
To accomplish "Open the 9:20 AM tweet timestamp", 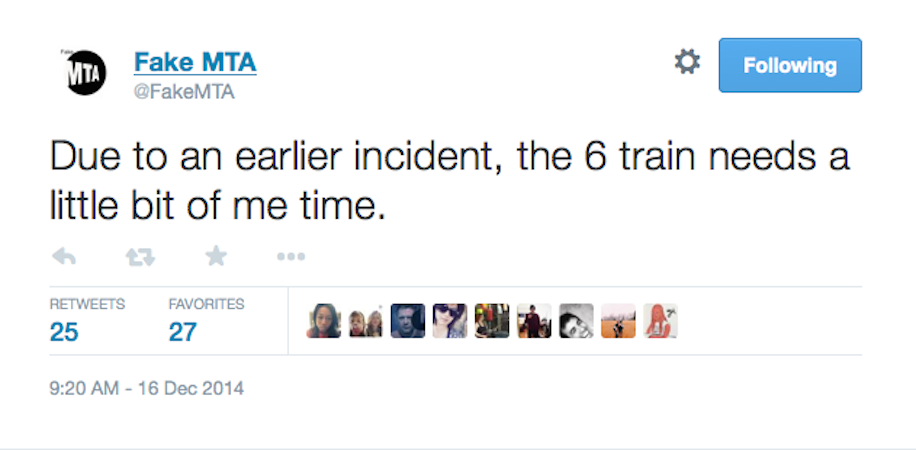I will coord(146,388).
